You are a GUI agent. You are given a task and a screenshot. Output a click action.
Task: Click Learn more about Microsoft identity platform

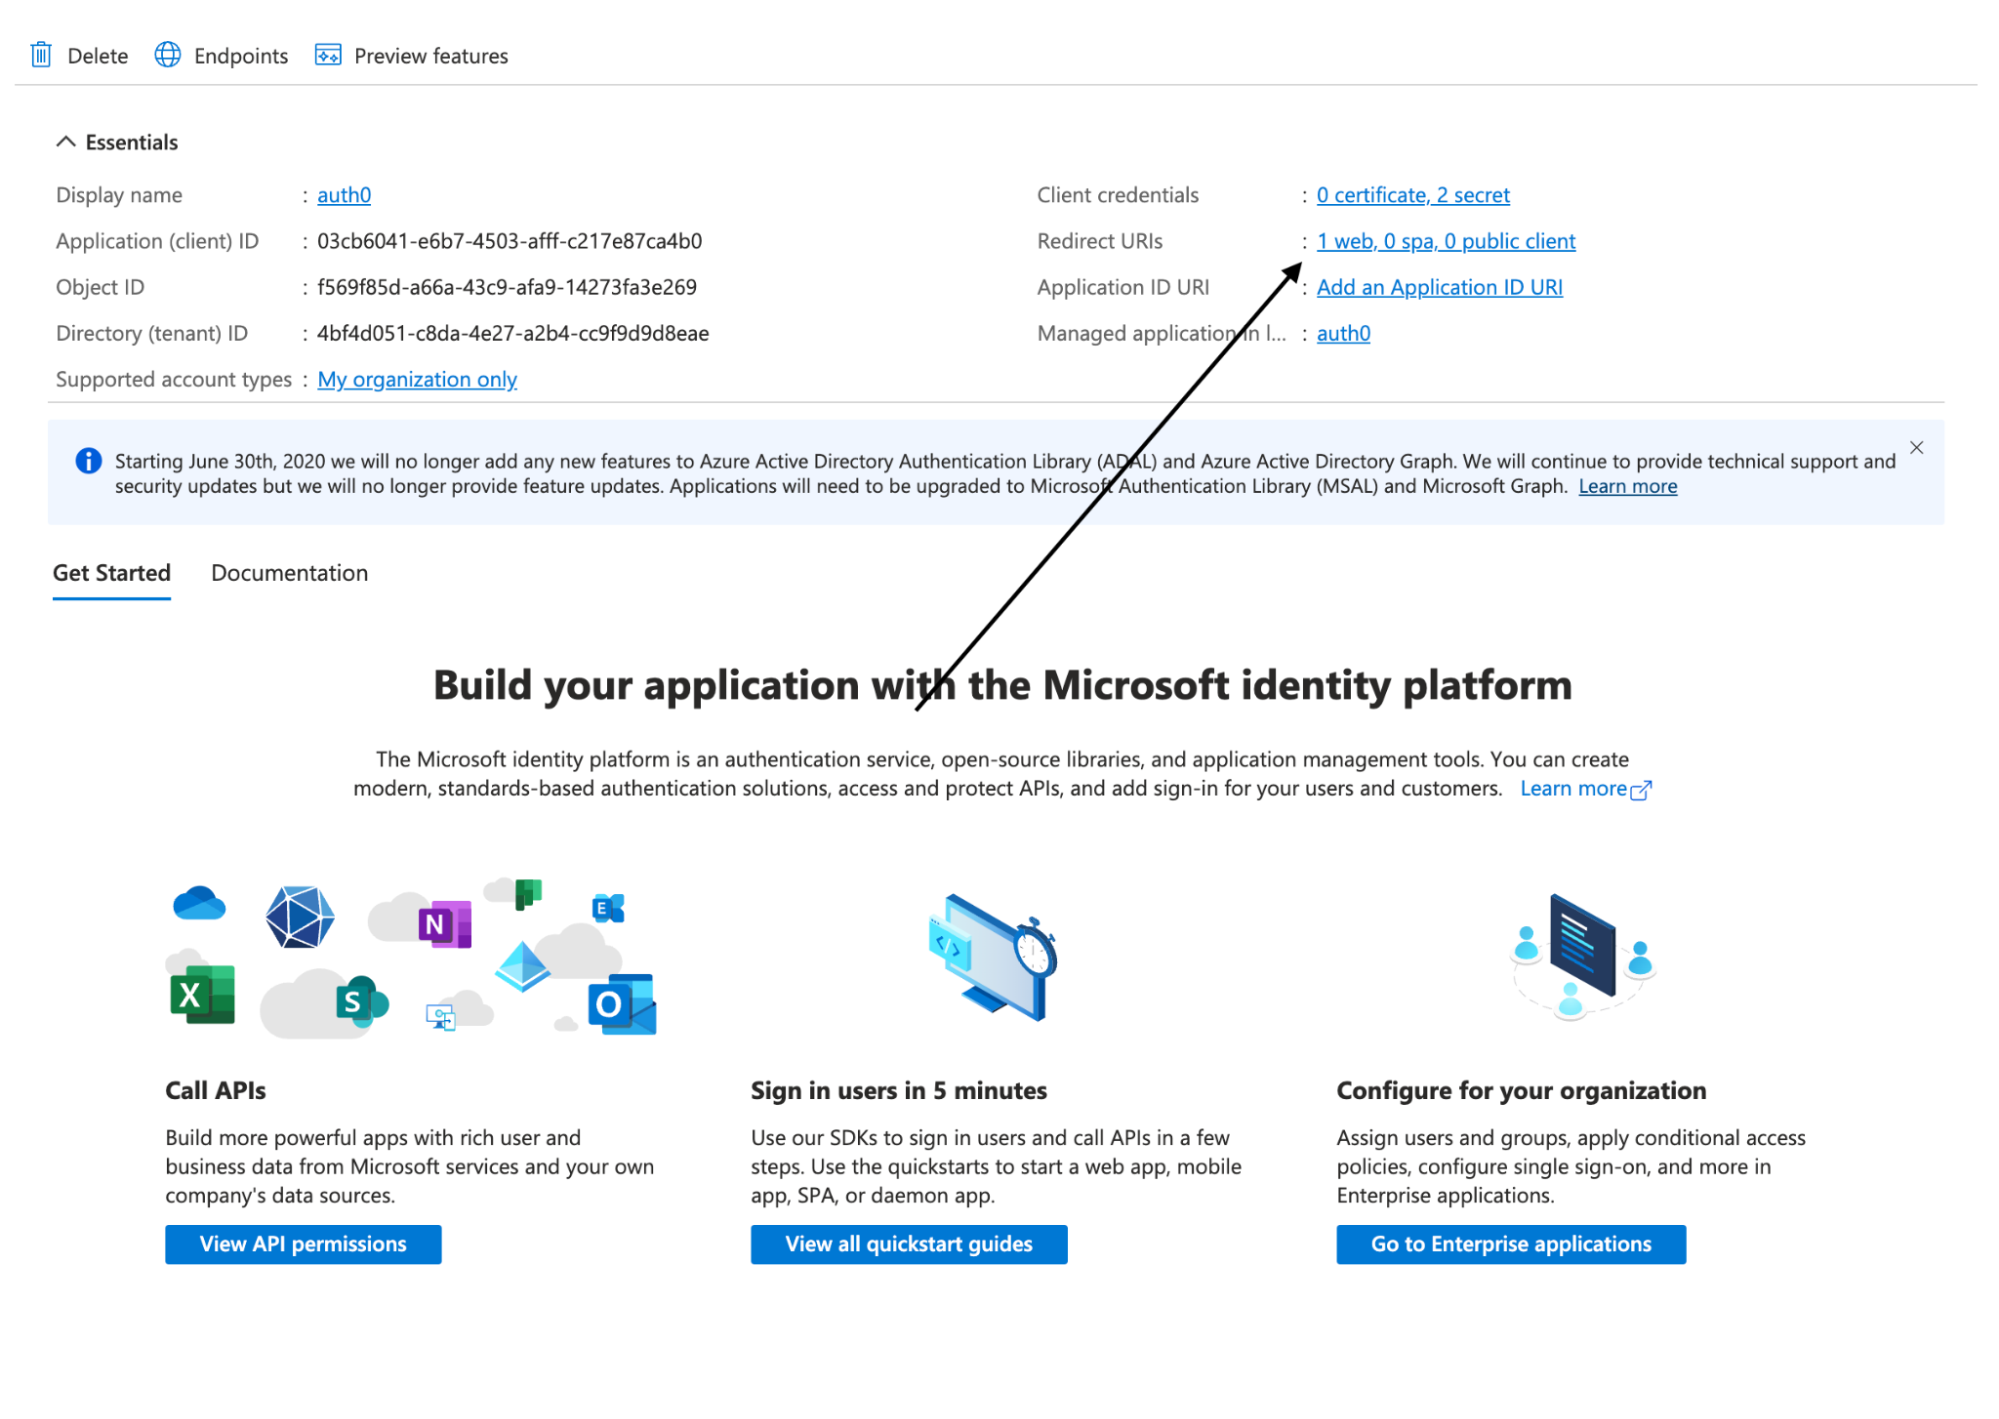[1573, 789]
